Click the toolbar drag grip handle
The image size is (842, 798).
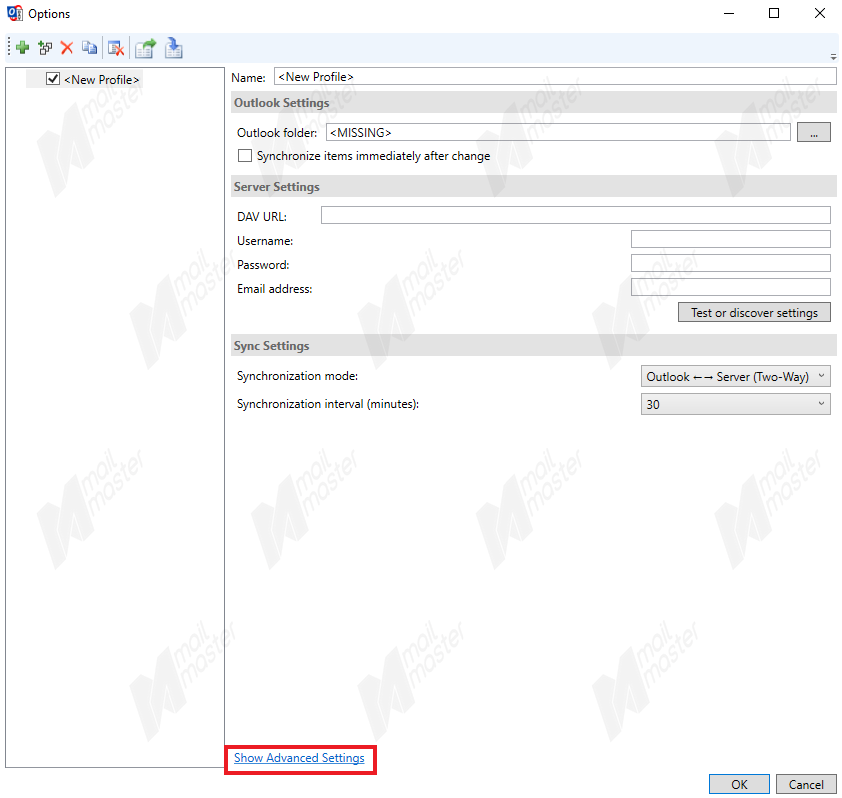coord(9,48)
